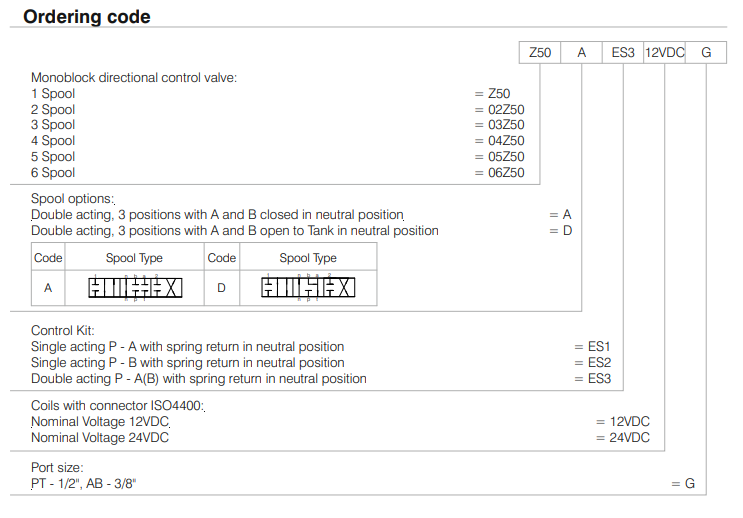Select the 12VDC ordering code box
743x518 pixels.
[664, 53]
